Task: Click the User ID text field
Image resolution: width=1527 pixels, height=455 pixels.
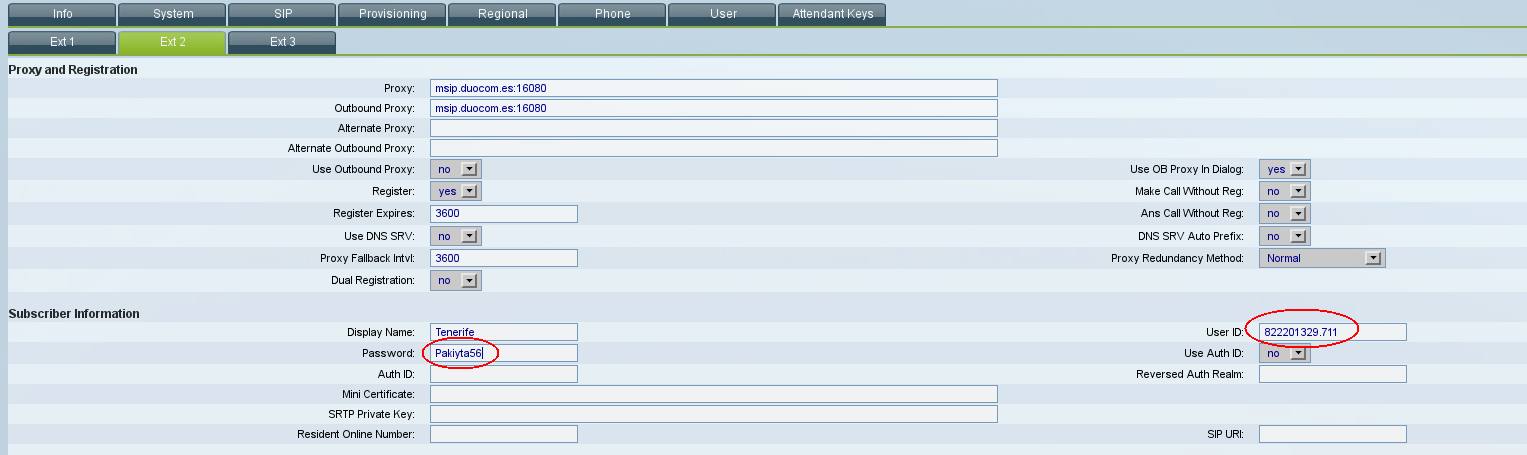Action: [x=1332, y=332]
